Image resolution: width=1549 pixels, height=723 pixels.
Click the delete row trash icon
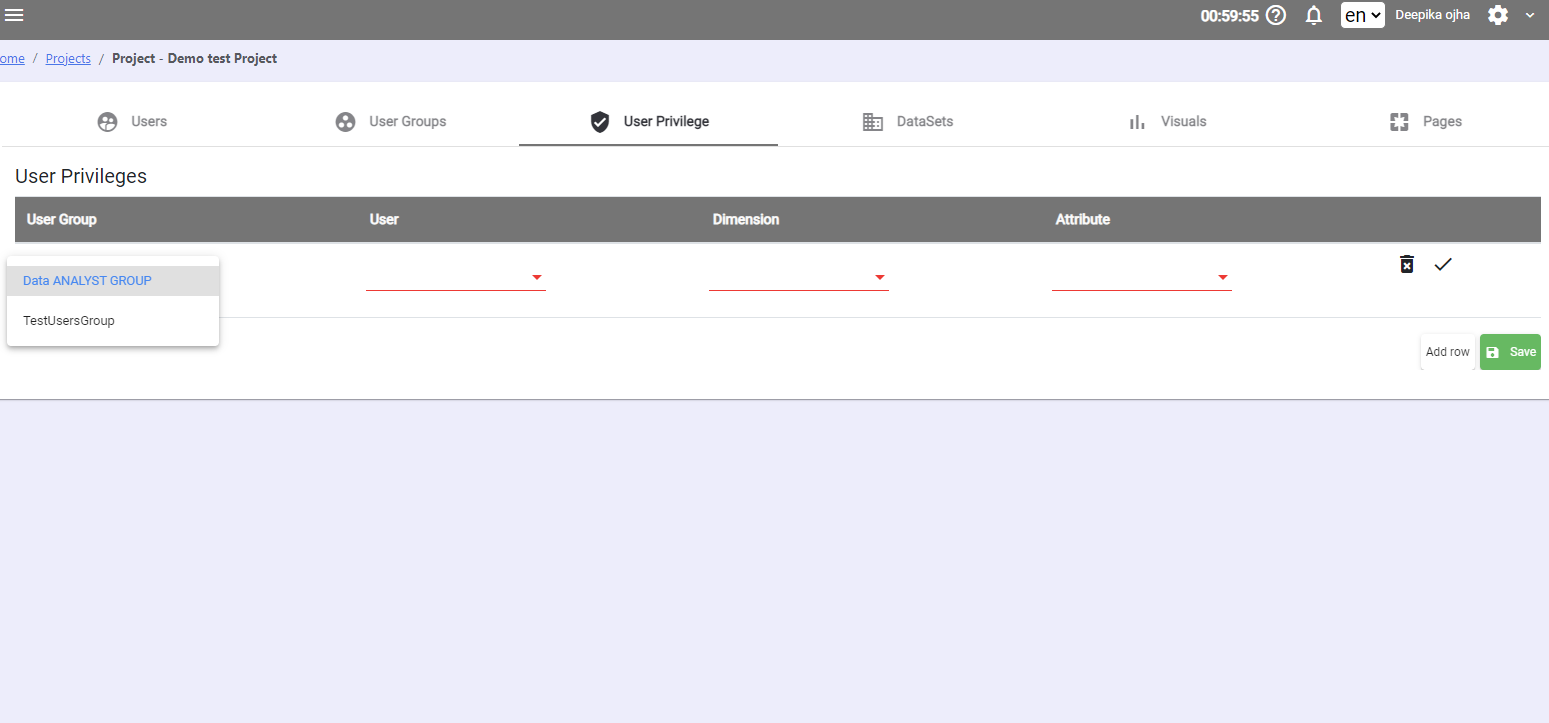[1406, 264]
